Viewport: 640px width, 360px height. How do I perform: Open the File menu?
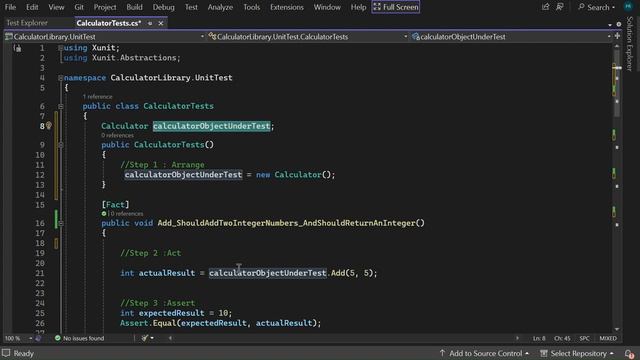[10, 7]
